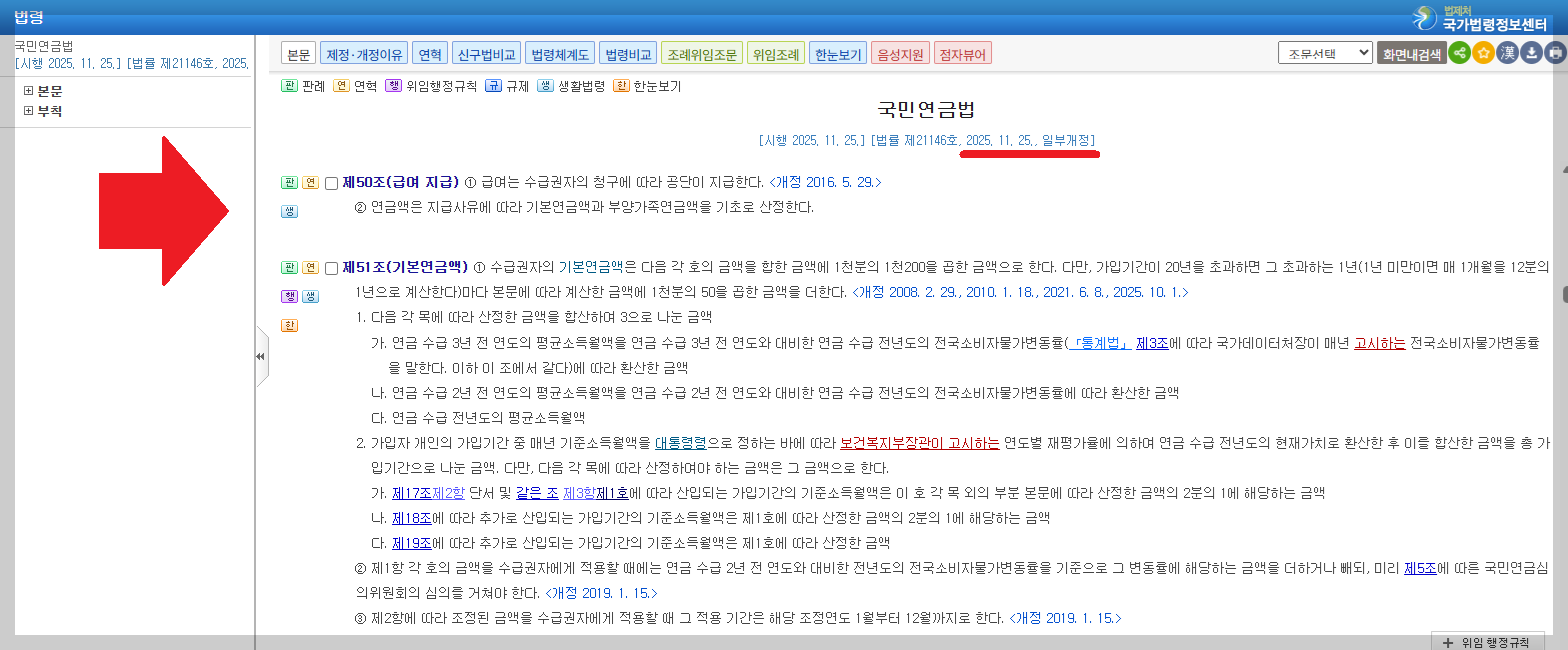Click the 국민연금법 title heading

coord(926,109)
